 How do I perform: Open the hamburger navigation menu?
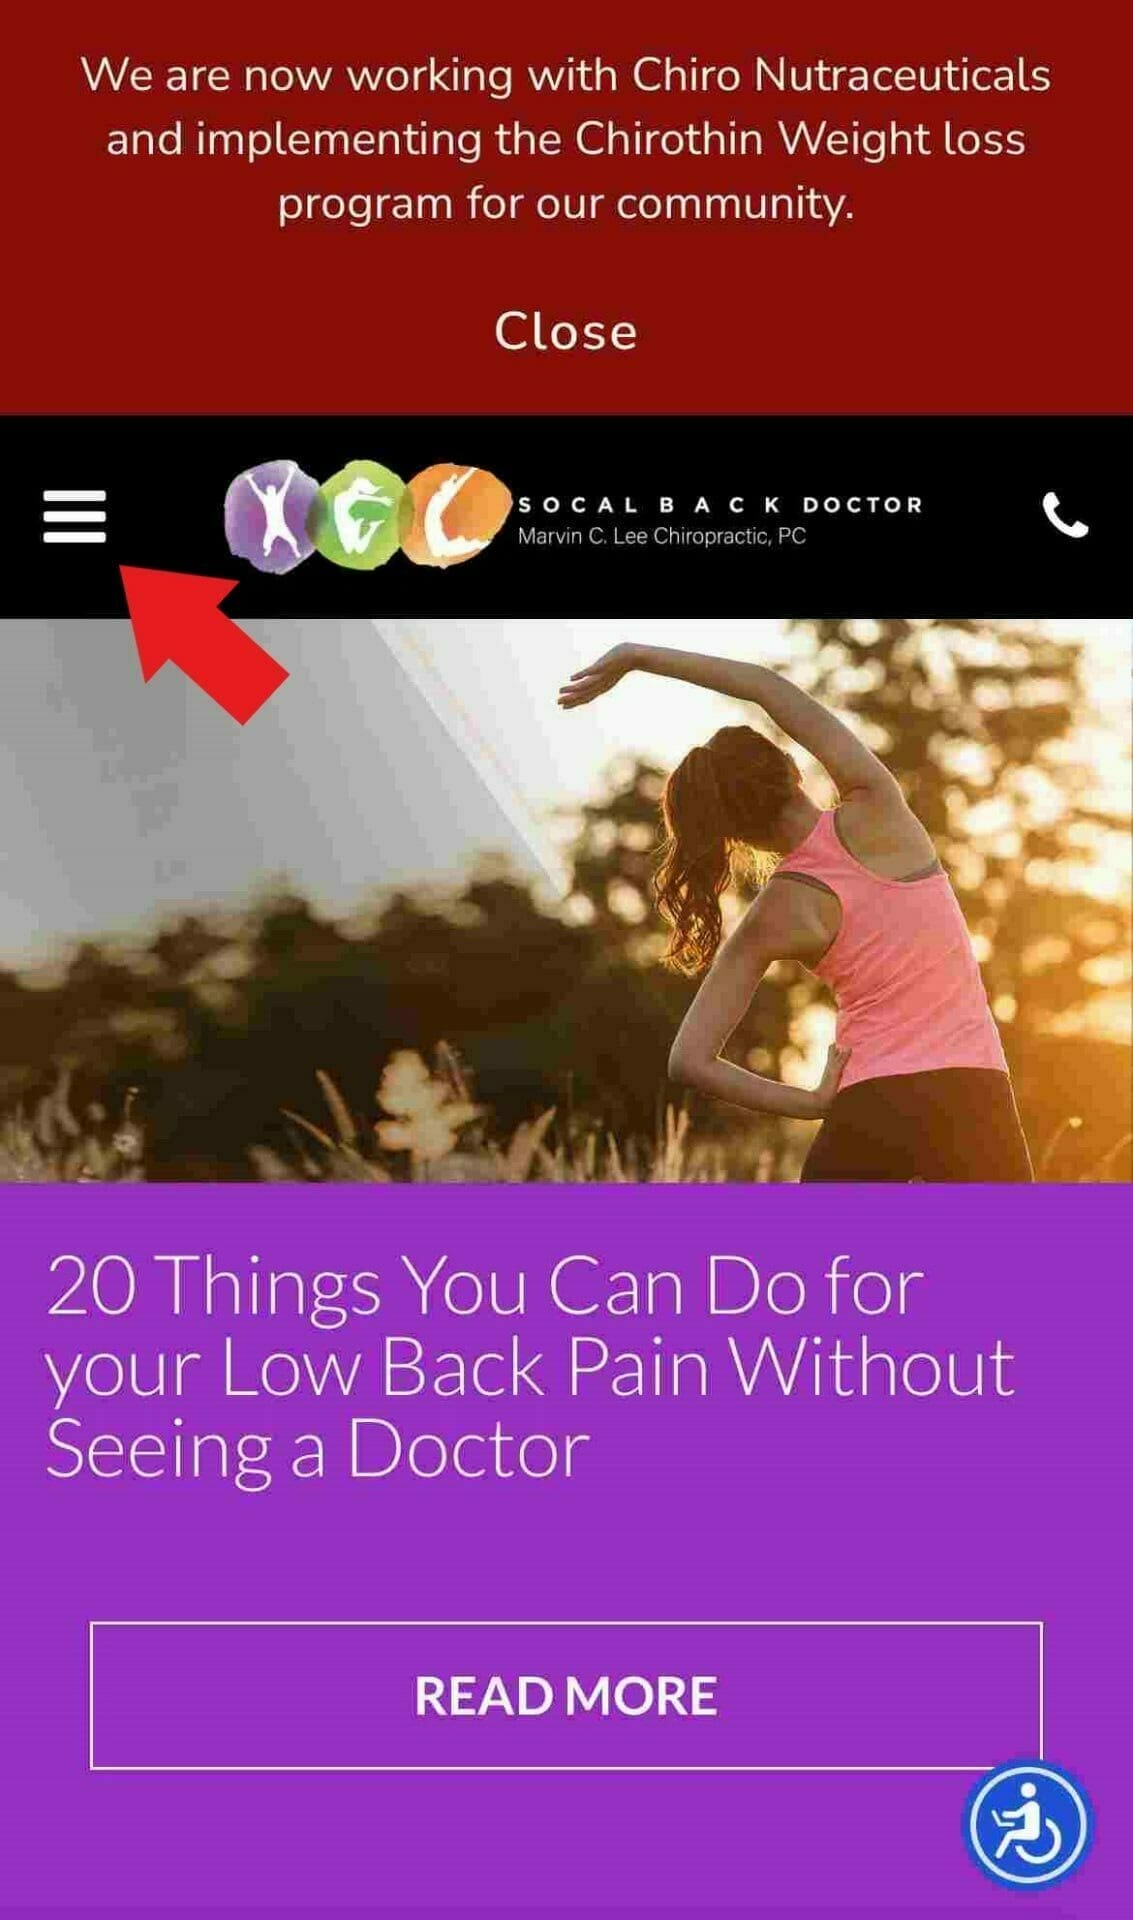pos(75,516)
